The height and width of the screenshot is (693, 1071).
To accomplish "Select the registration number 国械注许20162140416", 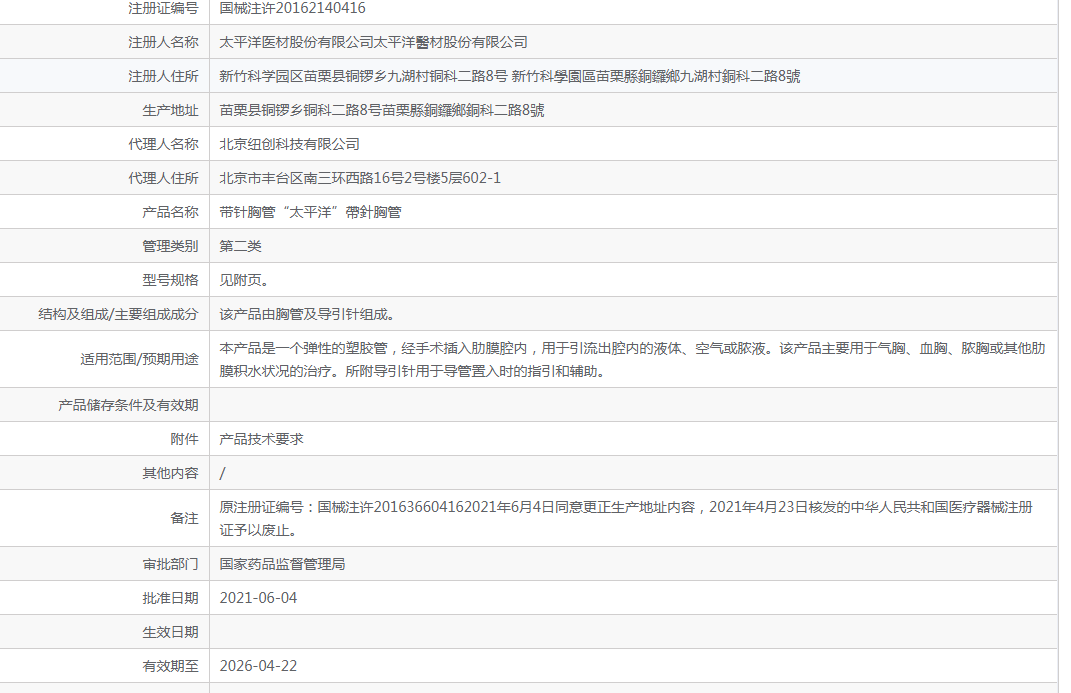I will click(x=292, y=8).
